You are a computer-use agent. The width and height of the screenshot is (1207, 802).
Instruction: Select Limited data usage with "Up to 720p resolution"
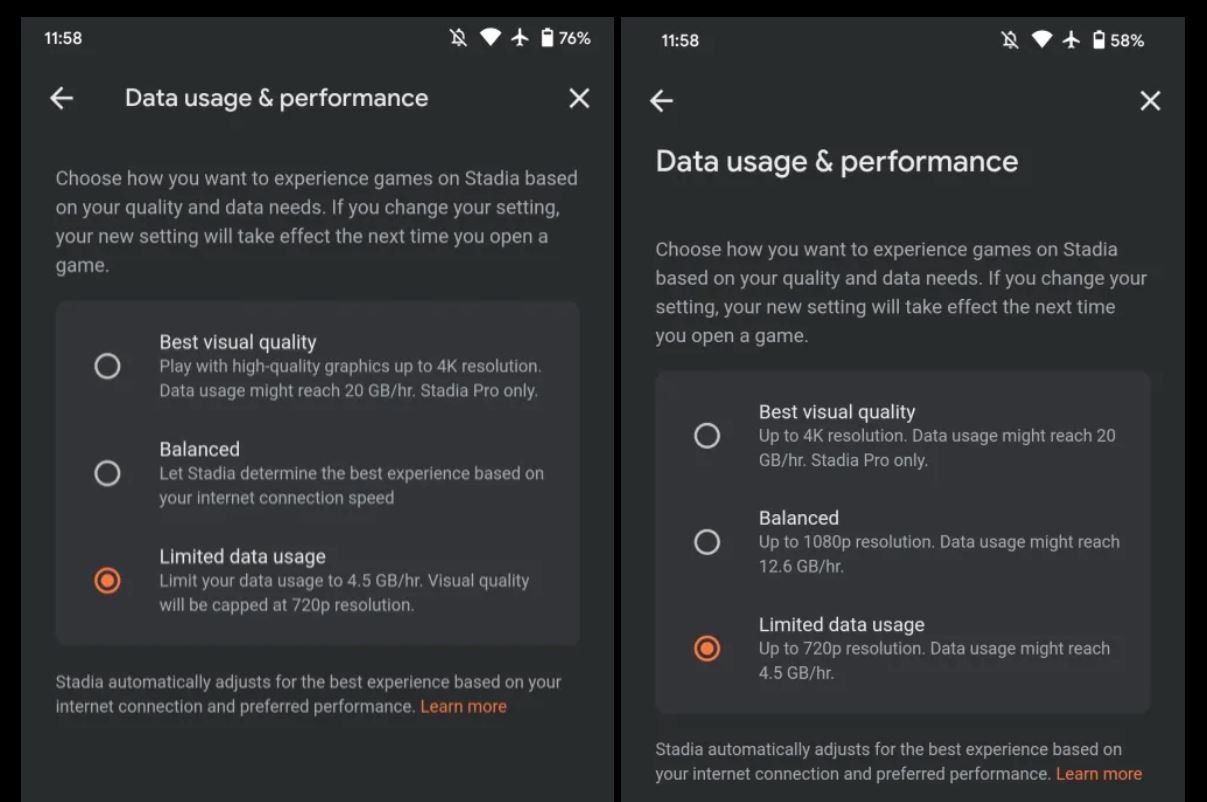point(707,648)
